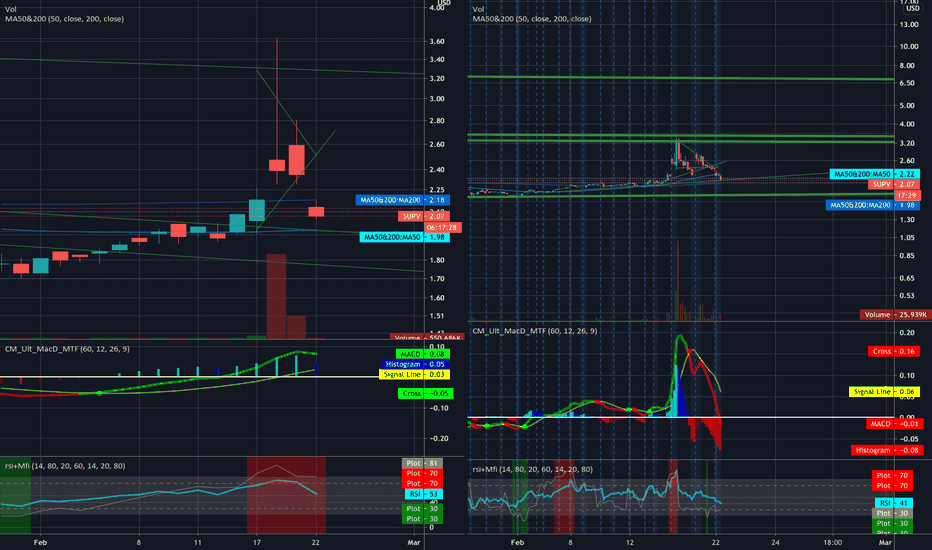Click the red Cross 0.16 label

(894, 351)
